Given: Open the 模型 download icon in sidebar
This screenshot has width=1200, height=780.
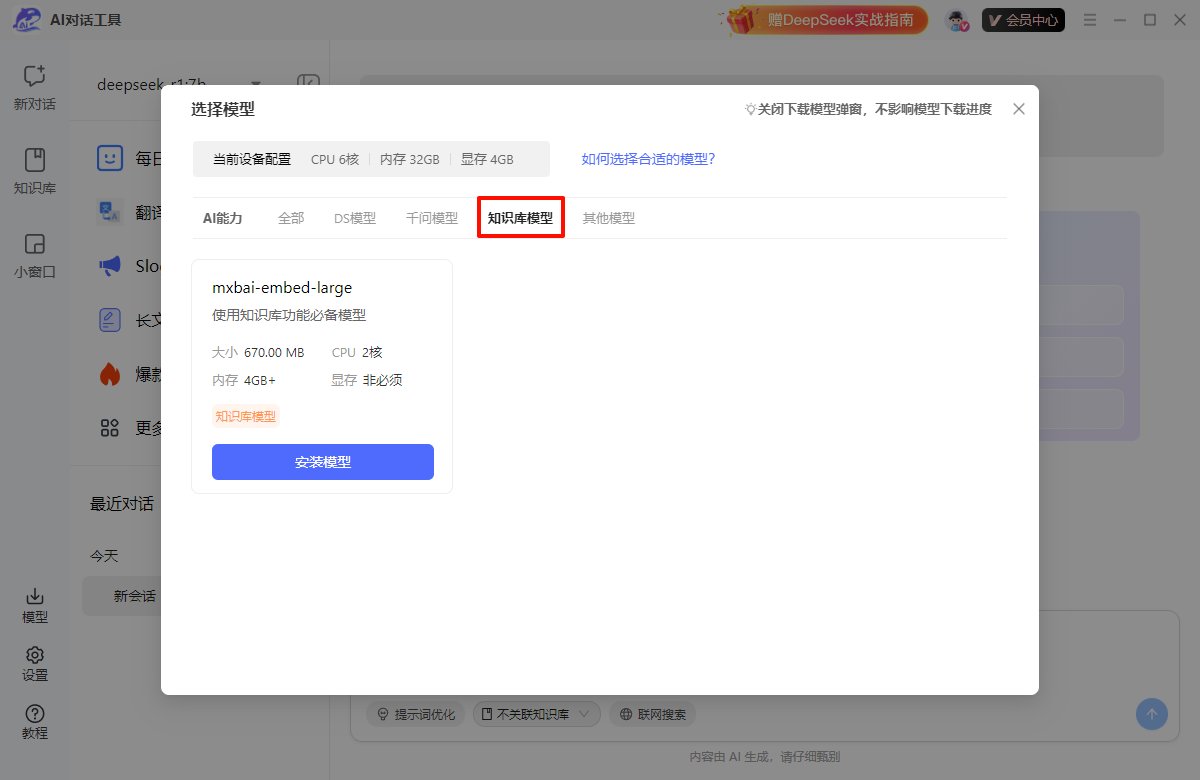Looking at the screenshot, I should point(35,596).
